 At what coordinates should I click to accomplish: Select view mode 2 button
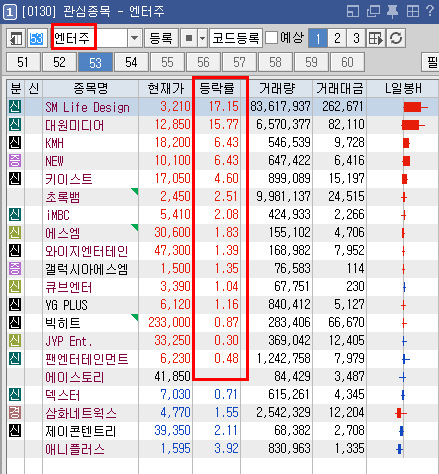coord(337,38)
